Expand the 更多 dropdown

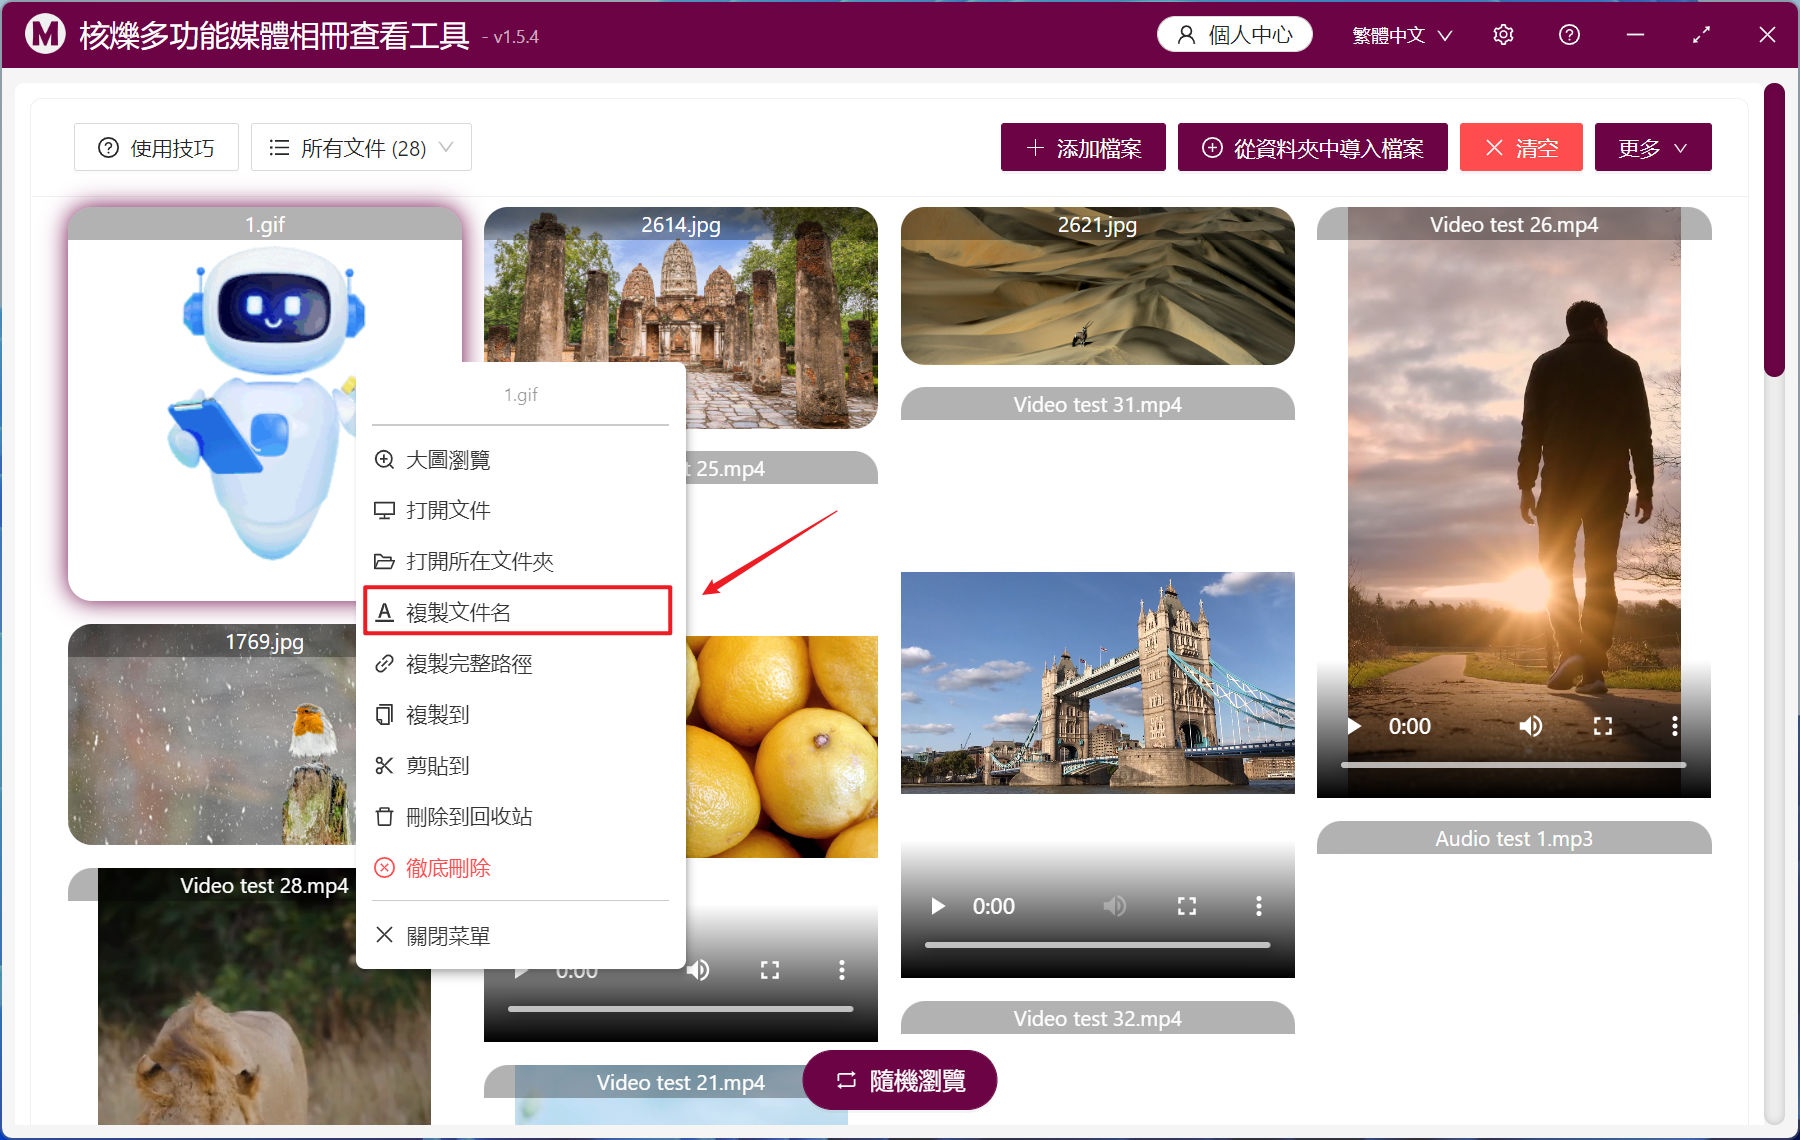[1653, 148]
